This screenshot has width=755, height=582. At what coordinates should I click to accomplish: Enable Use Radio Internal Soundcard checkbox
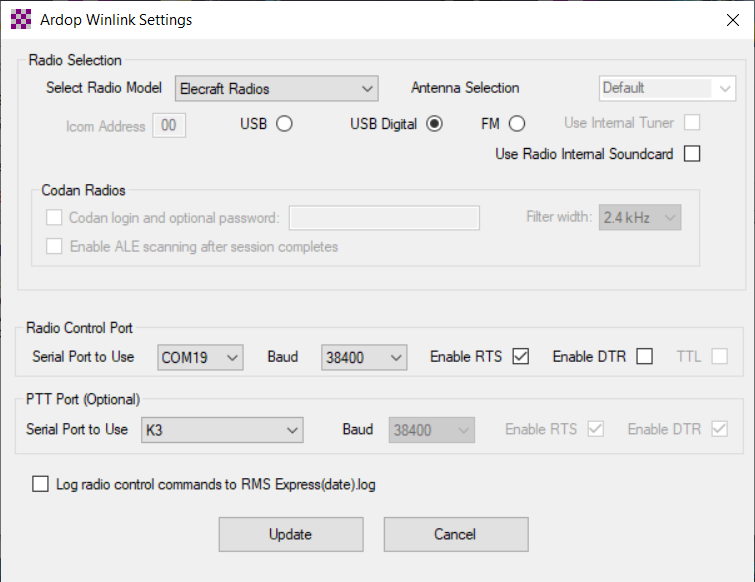tap(691, 154)
